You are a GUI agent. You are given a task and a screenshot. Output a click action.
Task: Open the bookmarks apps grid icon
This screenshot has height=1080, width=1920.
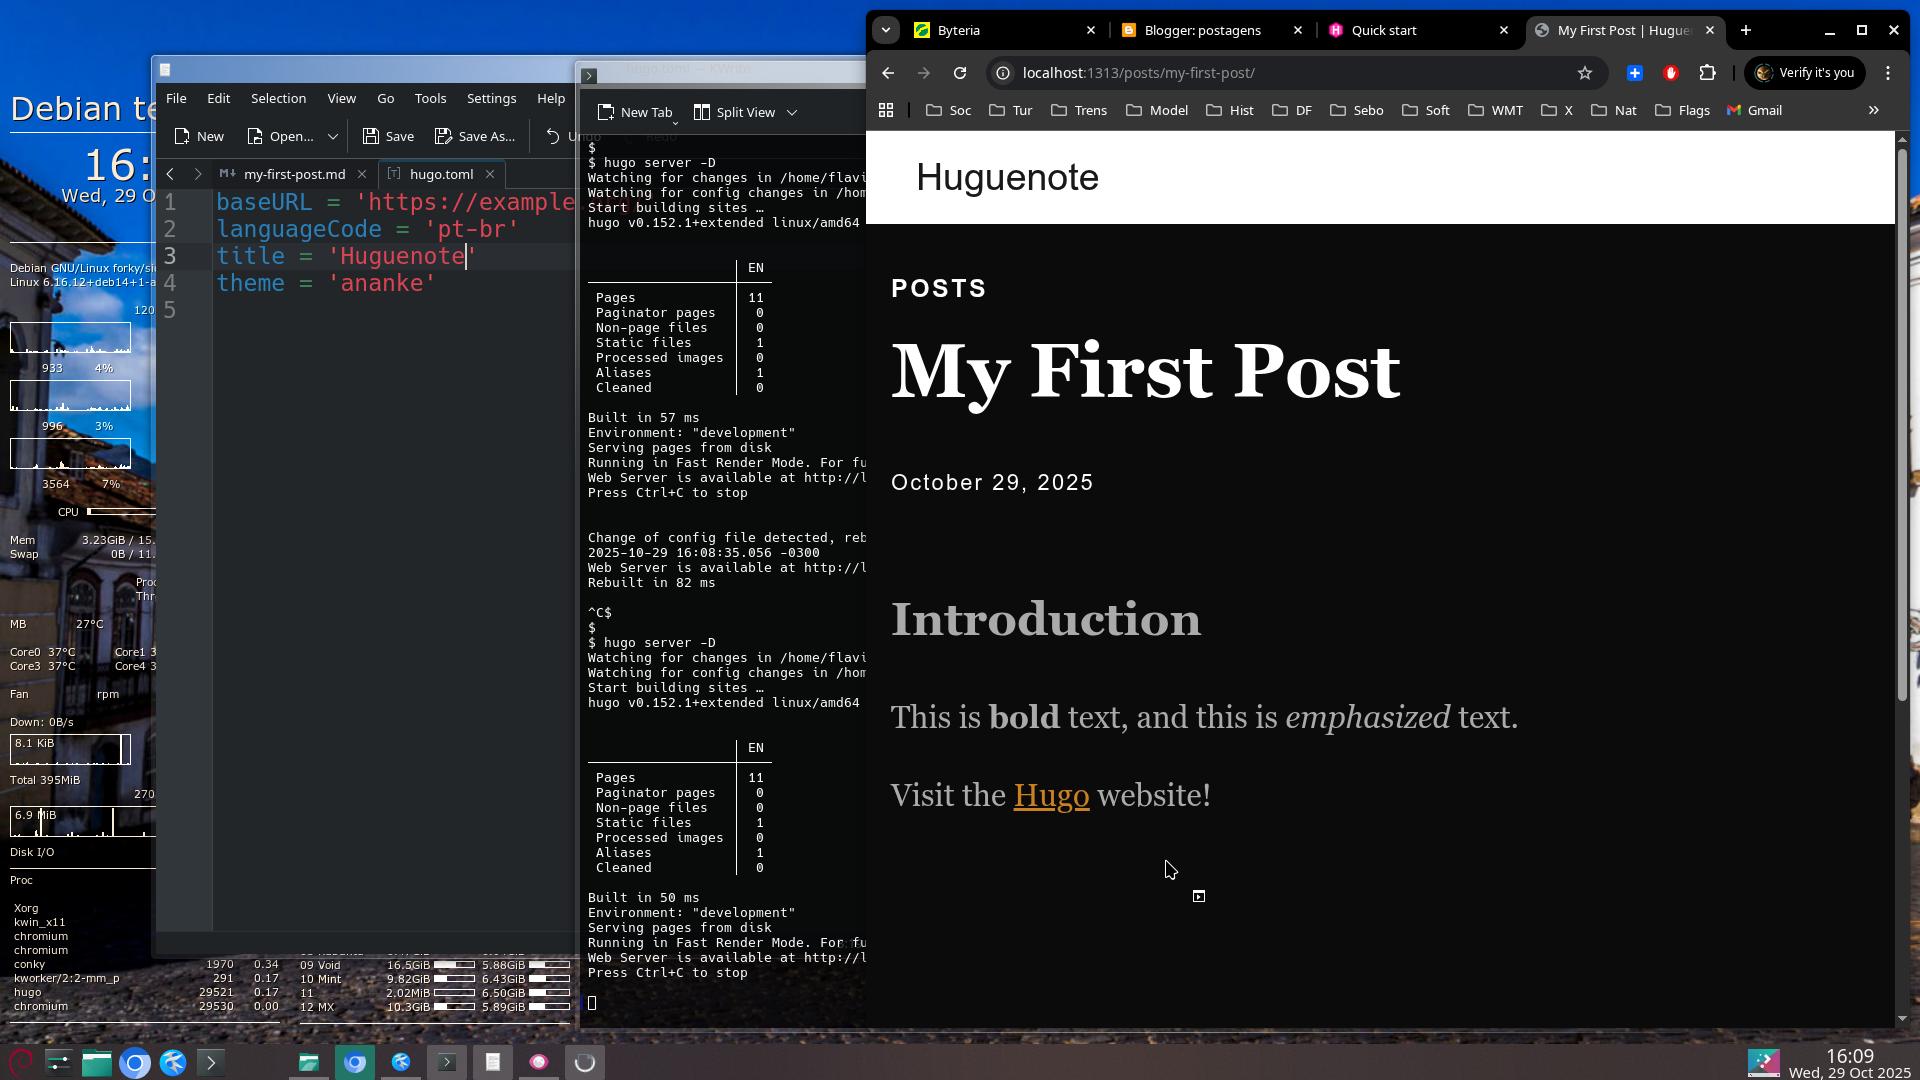(885, 111)
